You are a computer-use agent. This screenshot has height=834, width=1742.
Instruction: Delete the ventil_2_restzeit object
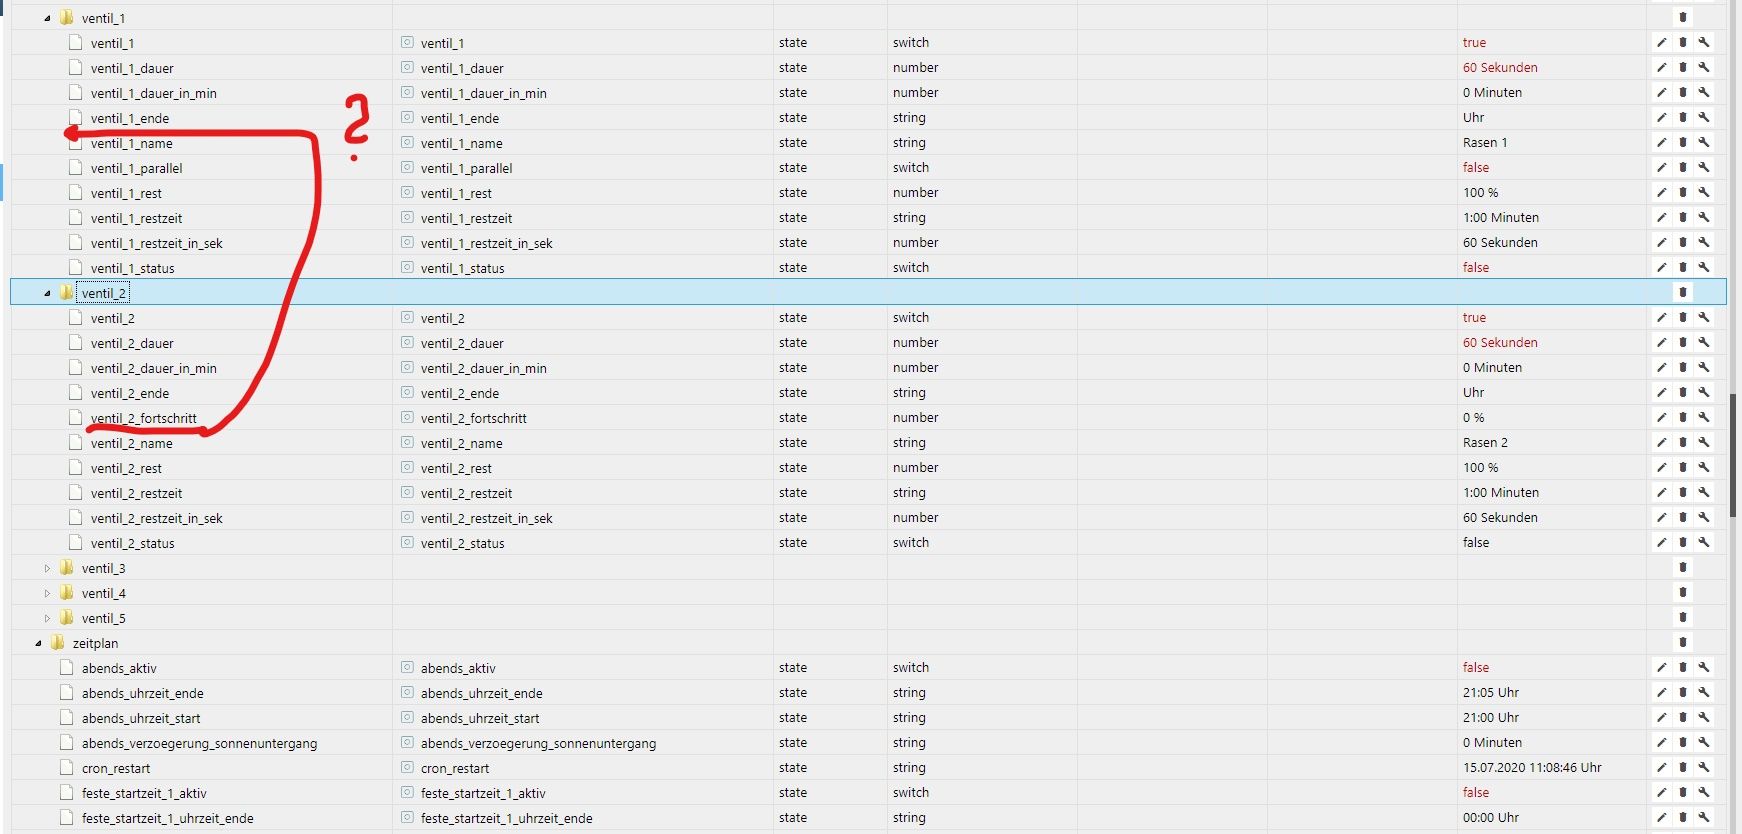pyautogui.click(x=1683, y=492)
